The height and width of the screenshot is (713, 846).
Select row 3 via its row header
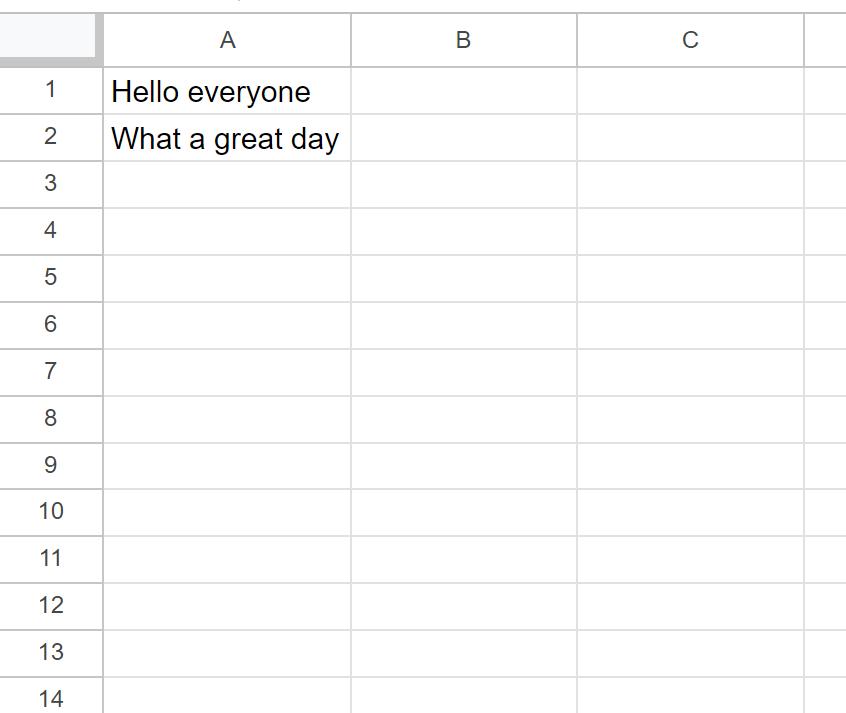pos(51,185)
